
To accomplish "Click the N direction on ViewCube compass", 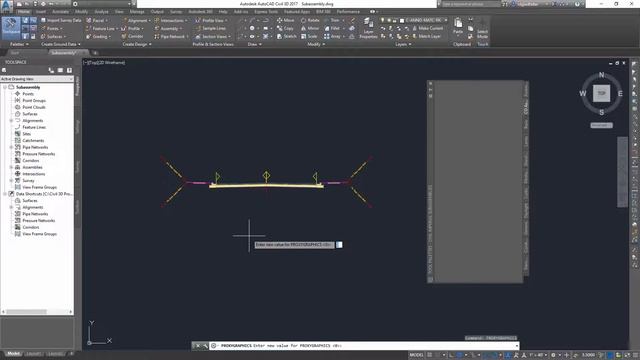I will coord(601,75).
